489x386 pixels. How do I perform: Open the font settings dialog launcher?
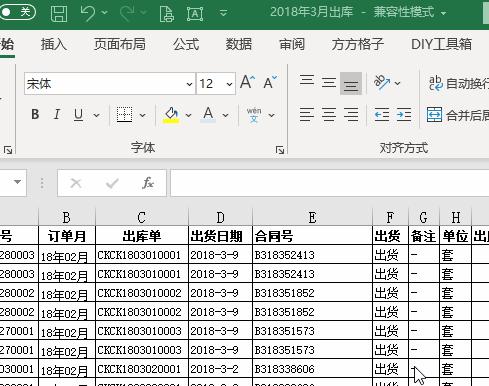point(280,150)
